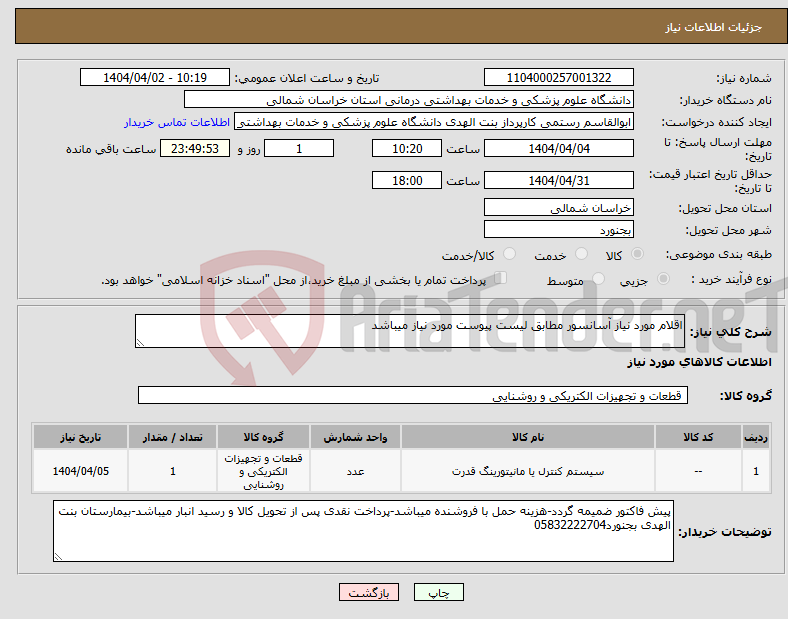Click item name سیستم کنترل یا مانیتورینگ قدرت
This screenshot has width=788, height=619.
528,471
